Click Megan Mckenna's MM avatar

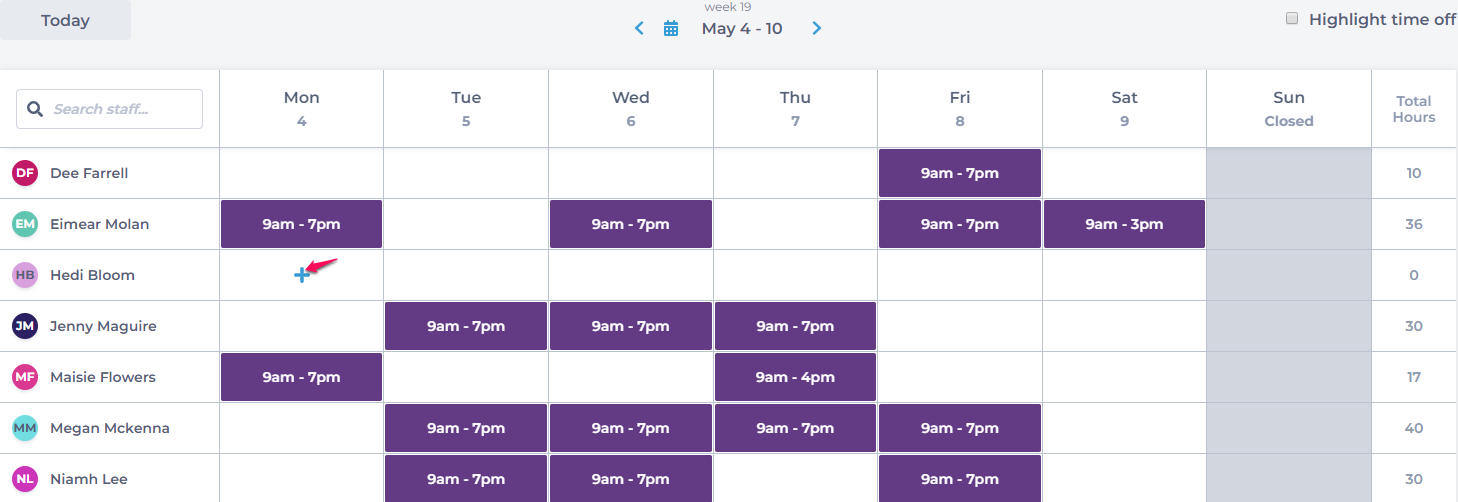pyautogui.click(x=25, y=428)
